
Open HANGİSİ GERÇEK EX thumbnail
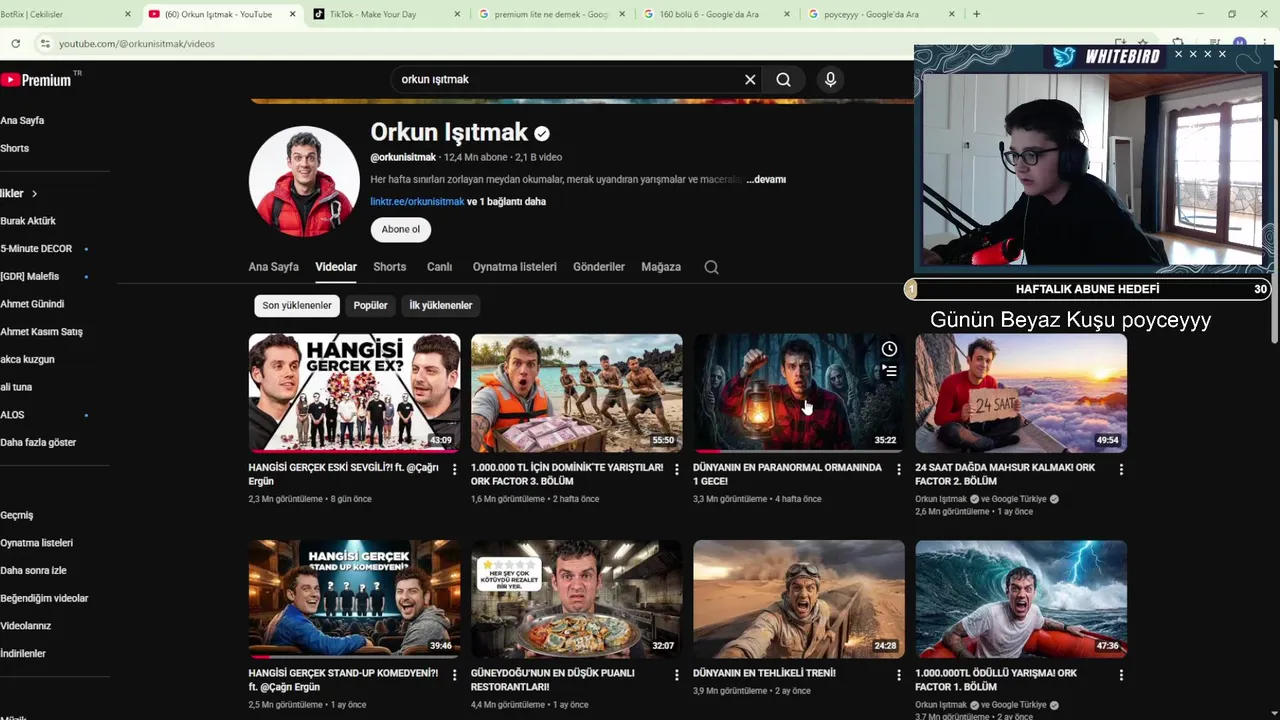[x=355, y=393]
